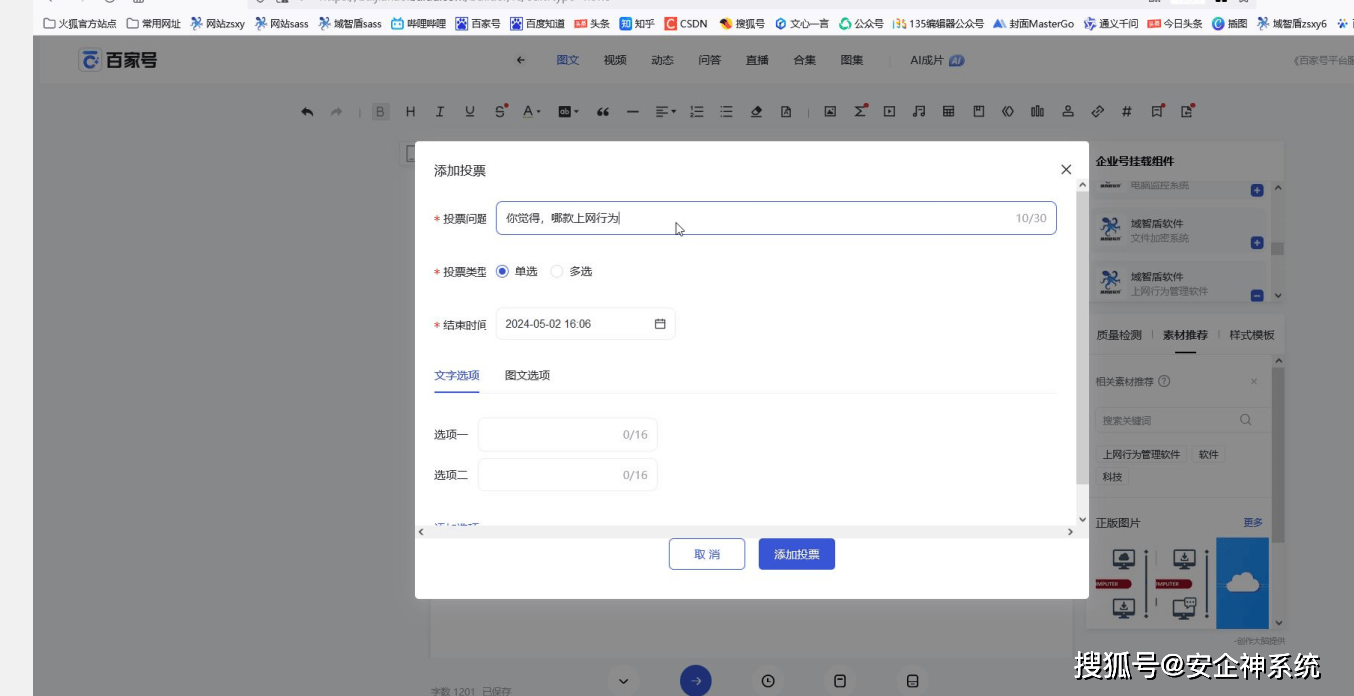Insert audio with music note icon

[x=919, y=112]
